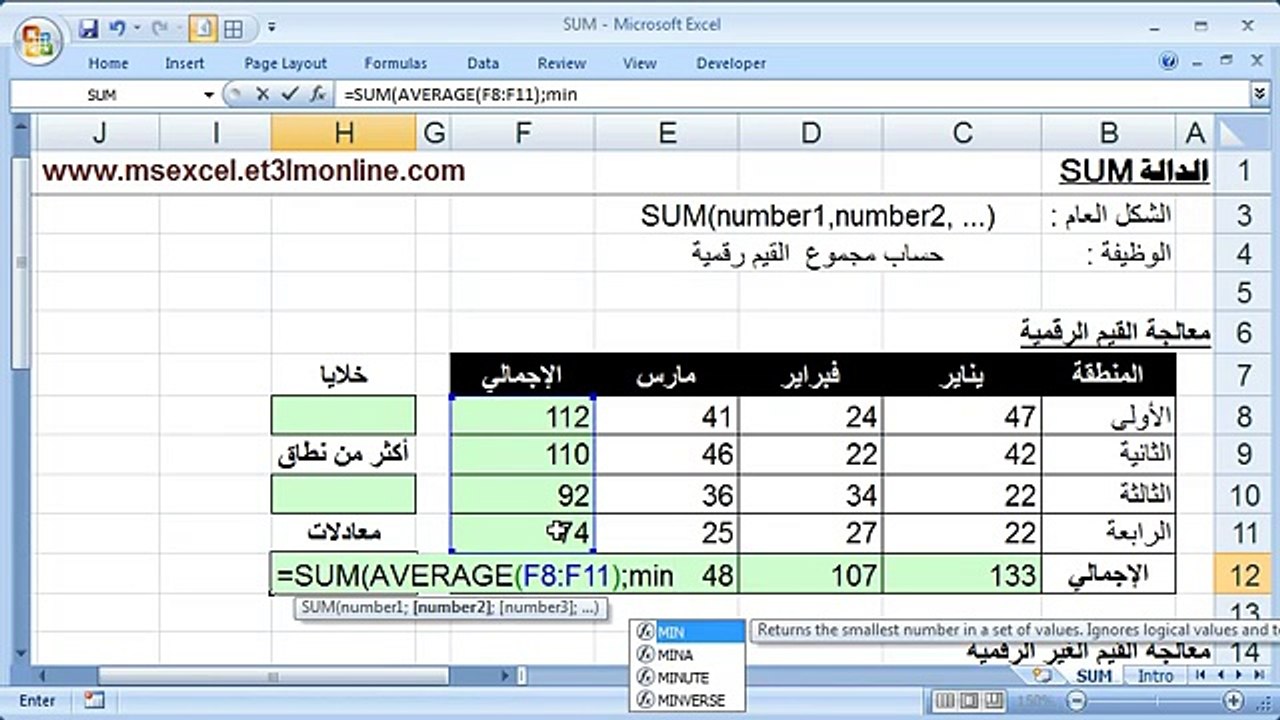Select the SUM sheet tab
The width and height of the screenshot is (1280, 720).
[x=1094, y=676]
